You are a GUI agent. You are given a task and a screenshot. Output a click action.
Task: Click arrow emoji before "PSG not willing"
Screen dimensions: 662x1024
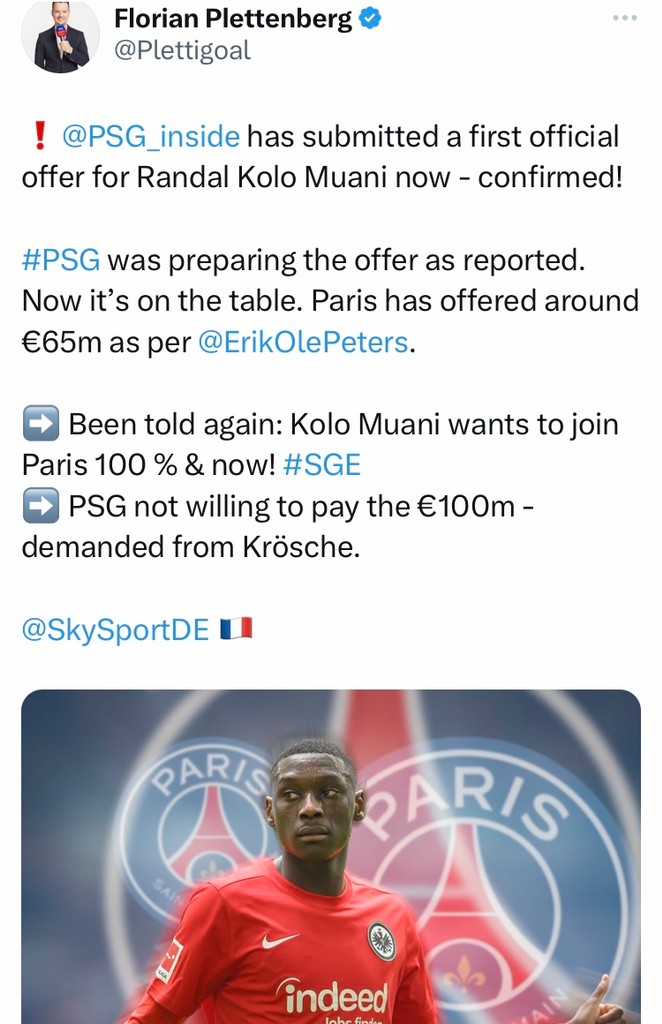(x=40, y=507)
